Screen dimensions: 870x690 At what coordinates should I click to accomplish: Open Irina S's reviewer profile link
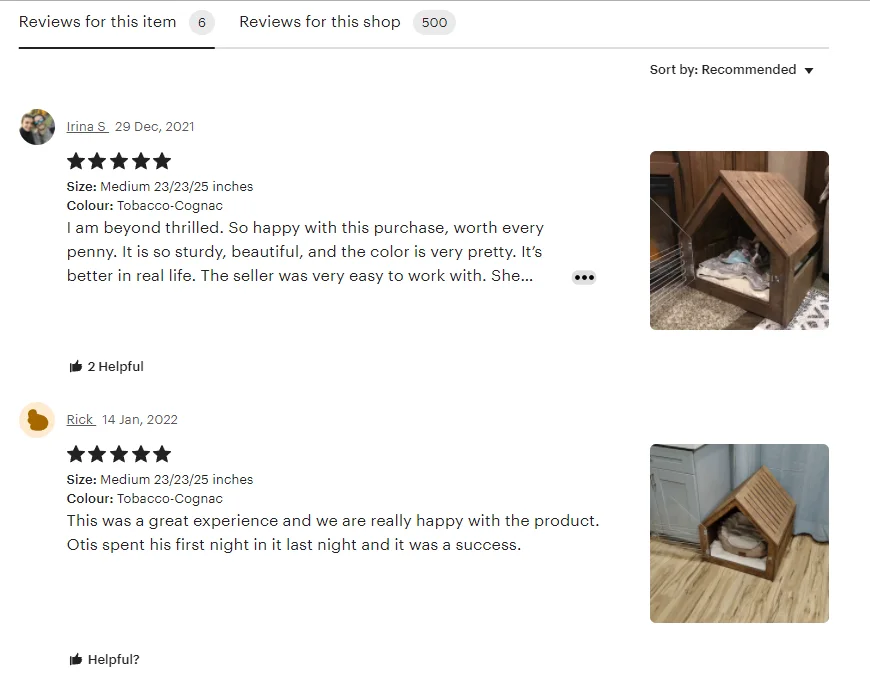tap(86, 126)
